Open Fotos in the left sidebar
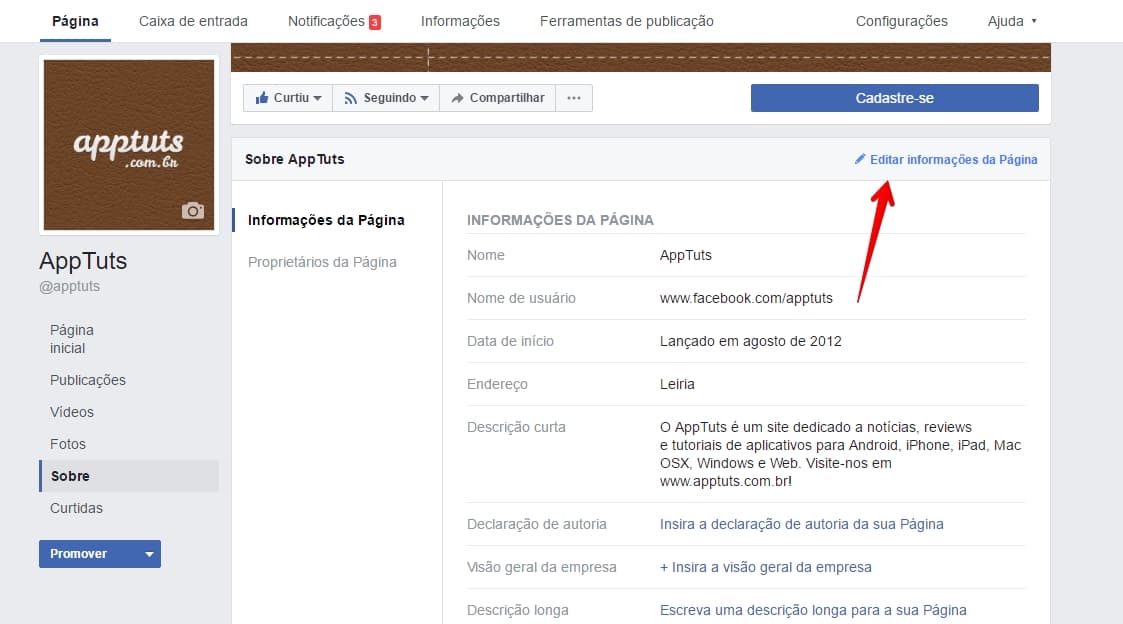 point(67,444)
